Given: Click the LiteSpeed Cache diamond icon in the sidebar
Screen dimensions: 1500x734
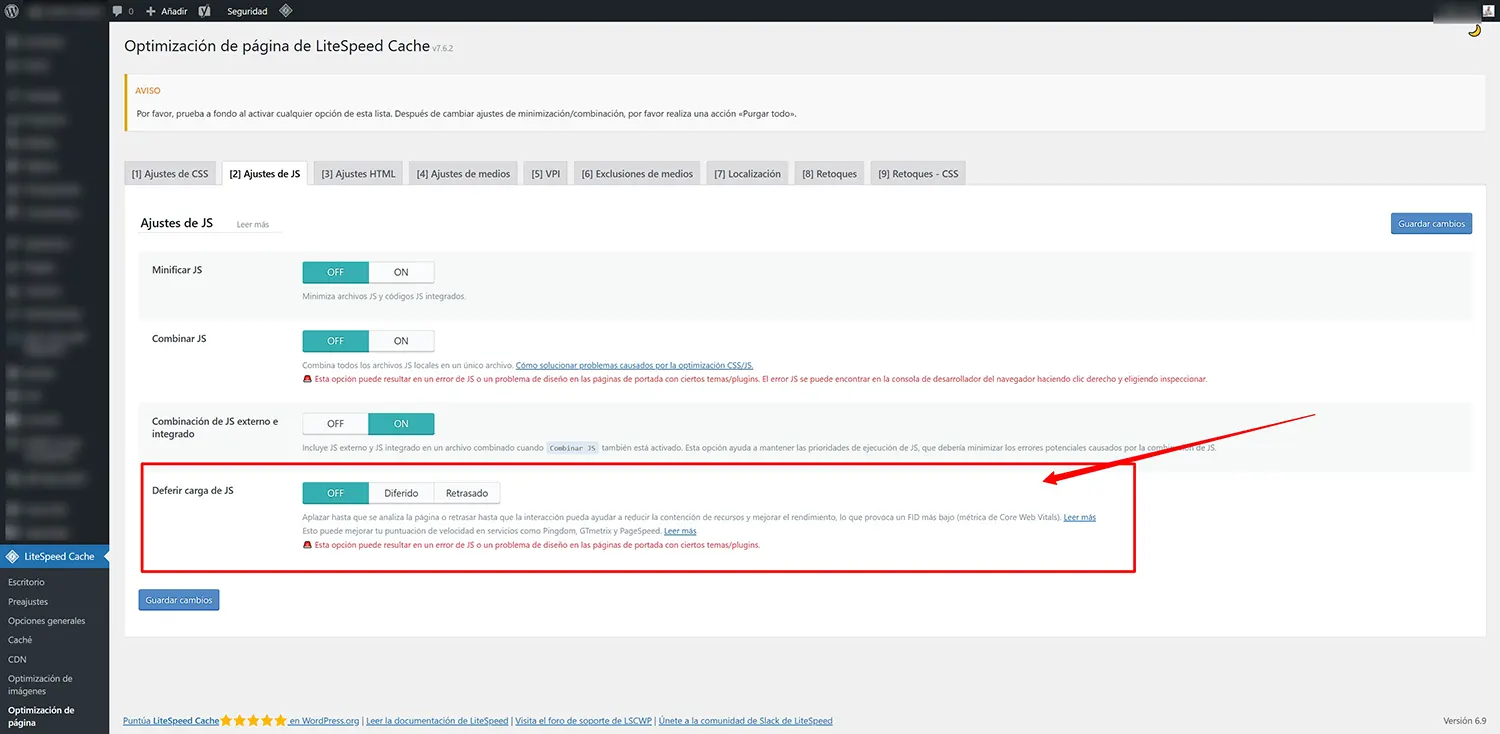Looking at the screenshot, I should click(x=12, y=556).
